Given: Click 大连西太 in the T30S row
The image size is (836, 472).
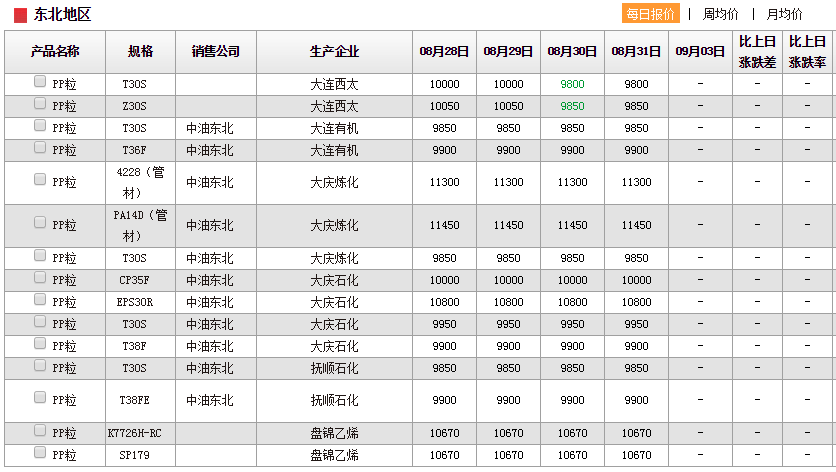Looking at the screenshot, I should point(334,84).
